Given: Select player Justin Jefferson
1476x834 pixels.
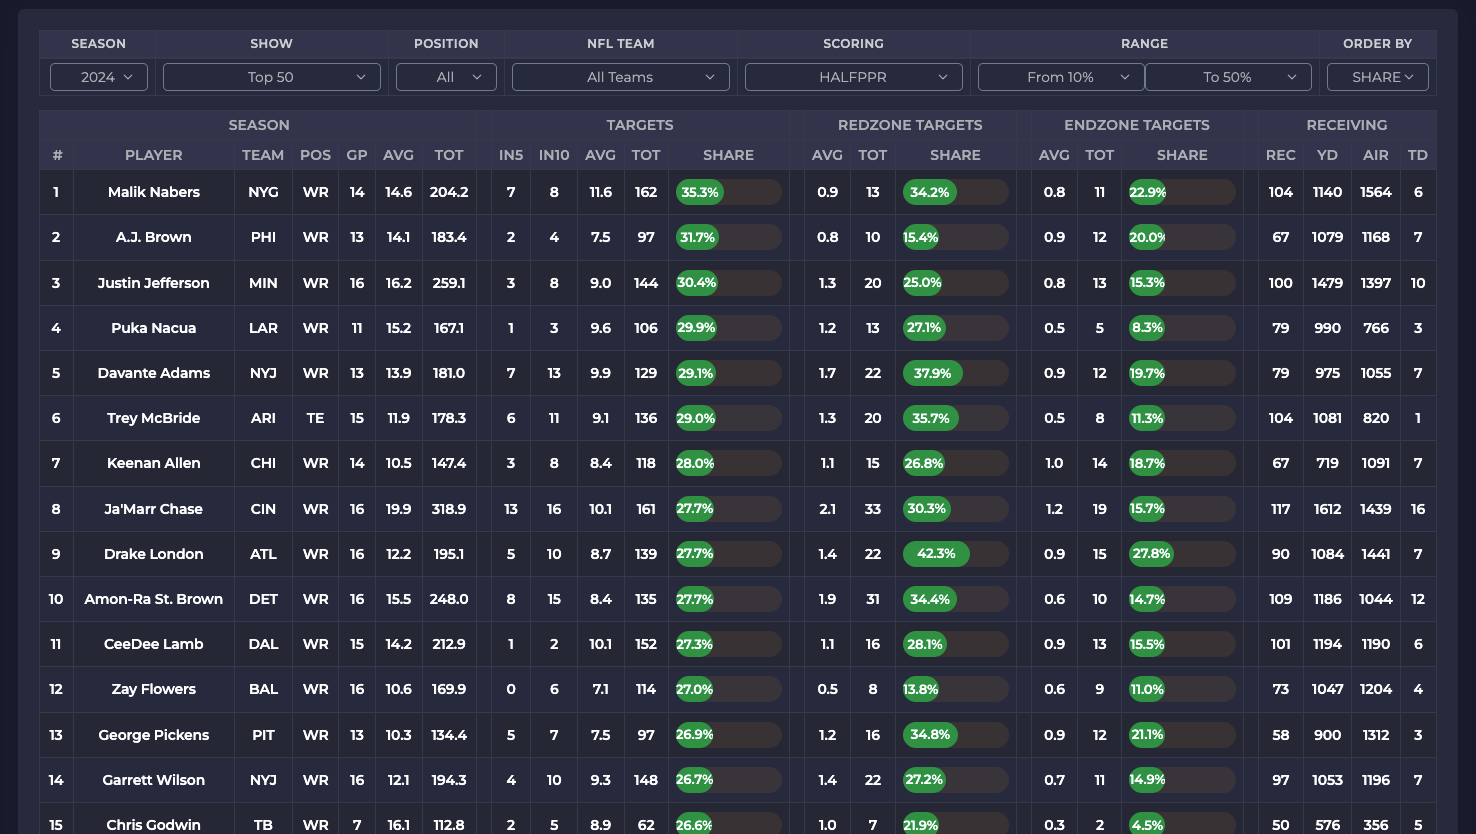Looking at the screenshot, I should pyautogui.click(x=154, y=283).
